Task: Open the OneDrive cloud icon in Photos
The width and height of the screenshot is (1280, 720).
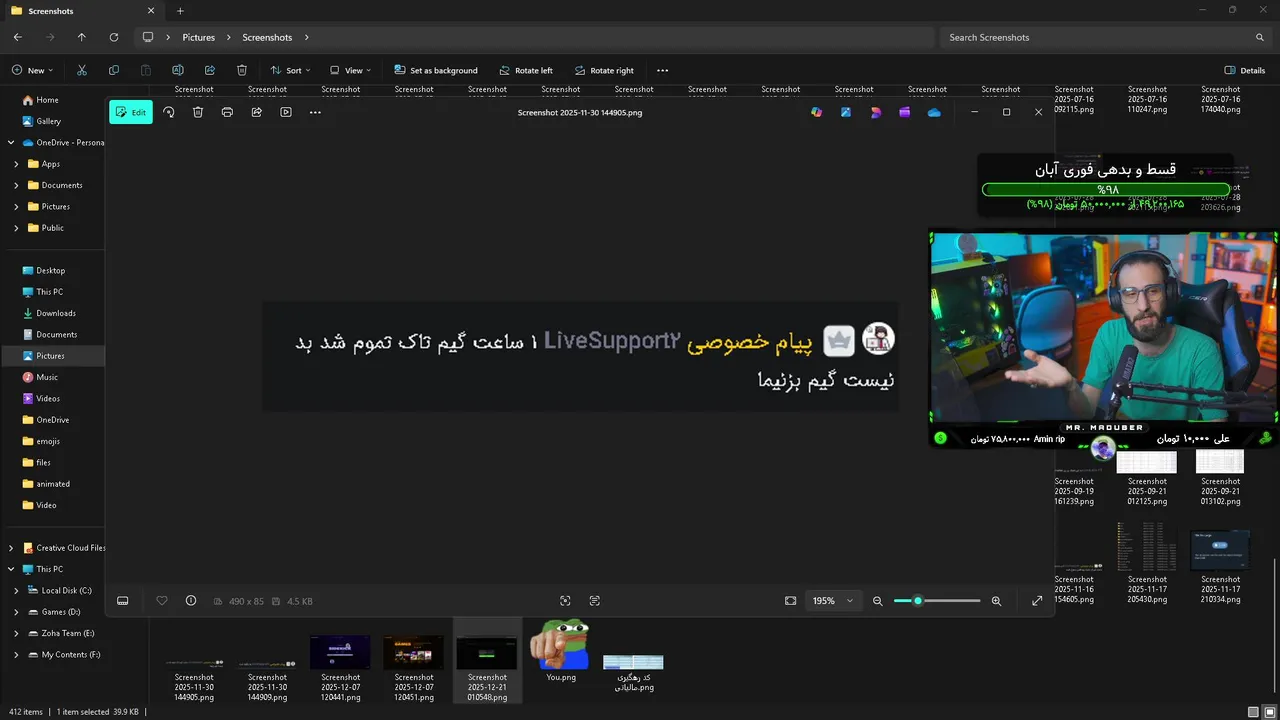Action: click(934, 112)
